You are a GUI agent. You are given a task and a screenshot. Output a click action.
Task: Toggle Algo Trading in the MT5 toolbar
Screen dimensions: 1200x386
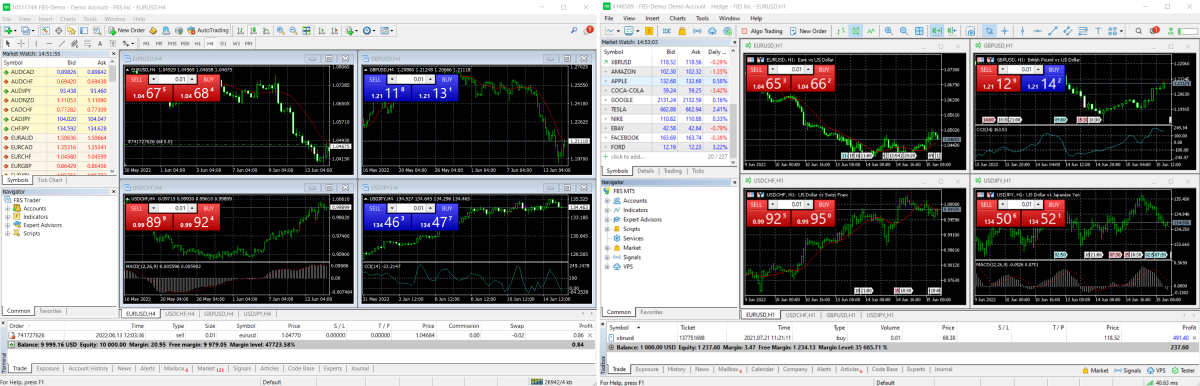tap(760, 30)
